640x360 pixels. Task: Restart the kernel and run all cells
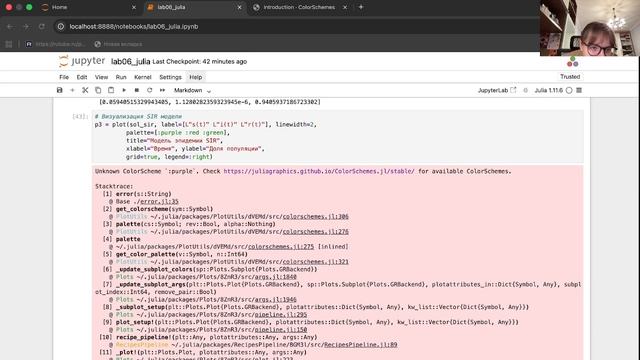click(x=162, y=90)
